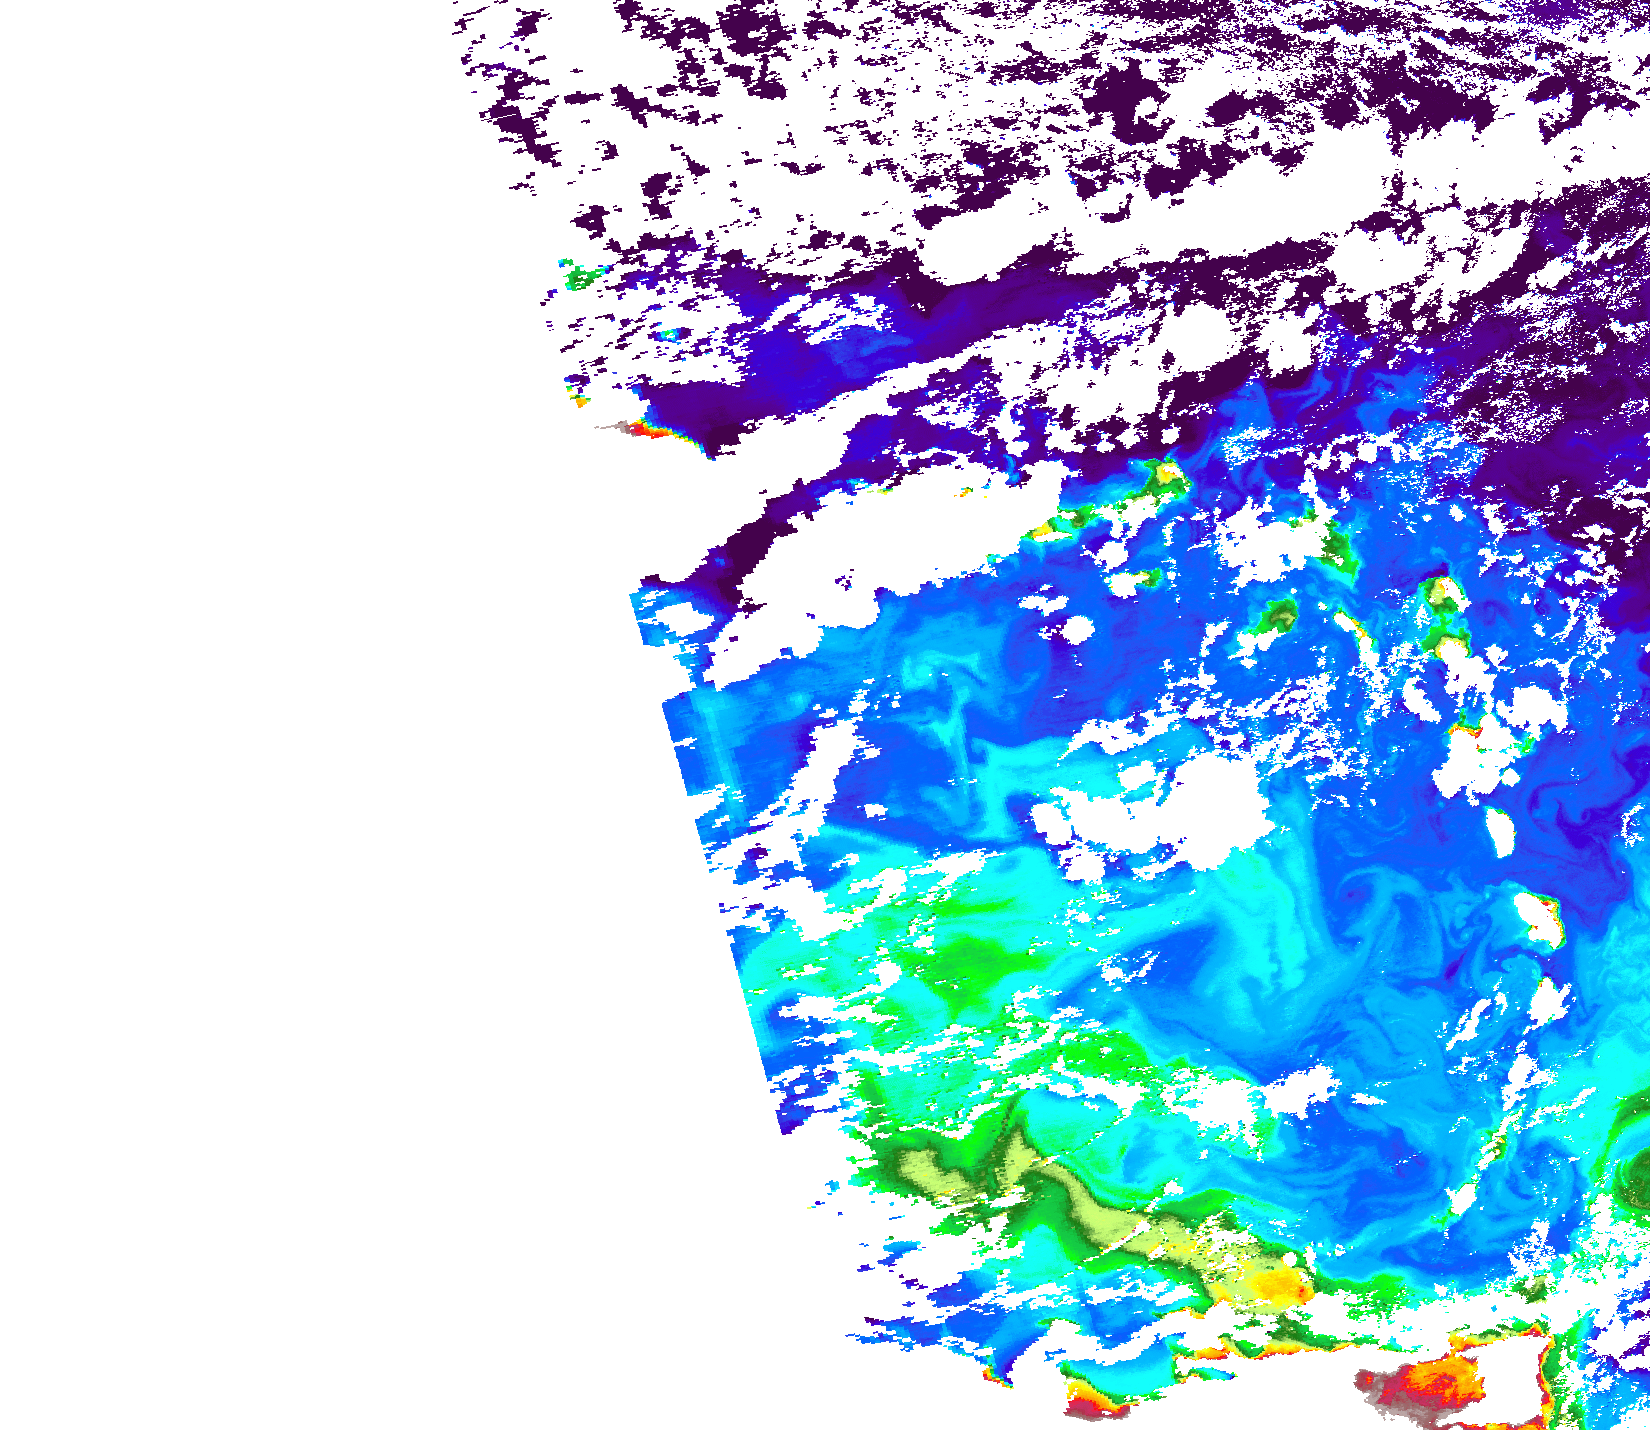
Task: Click the small round white cloud in blue area
Action: pyautogui.click(x=1077, y=630)
